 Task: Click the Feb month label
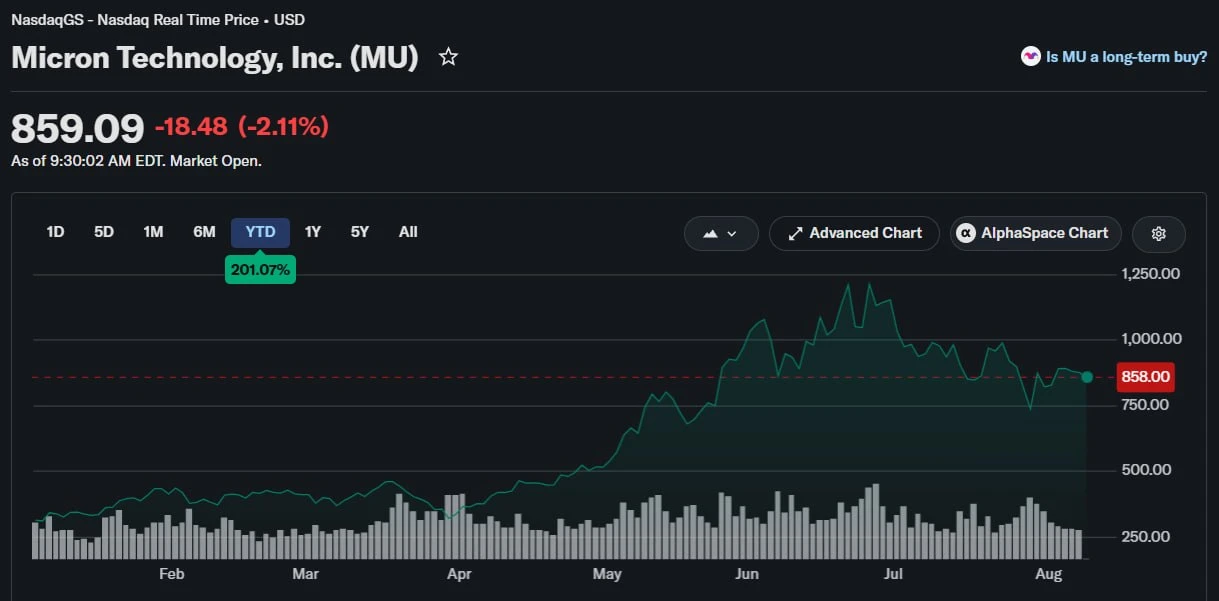click(172, 574)
